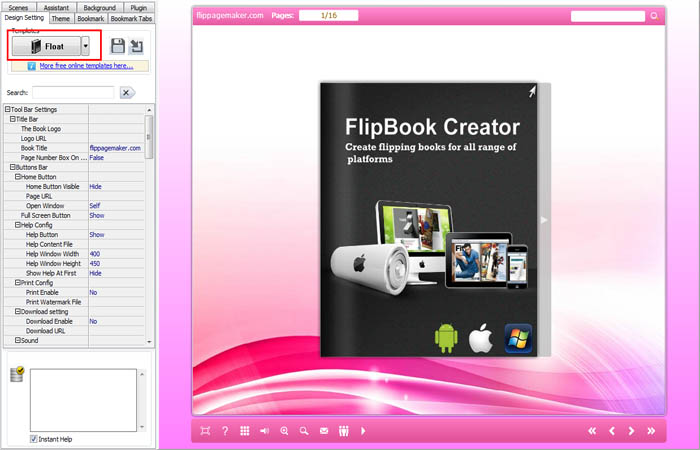Viewport: 700px width, 450px height.
Task: Start auto flip play icon
Action: click(x=363, y=431)
